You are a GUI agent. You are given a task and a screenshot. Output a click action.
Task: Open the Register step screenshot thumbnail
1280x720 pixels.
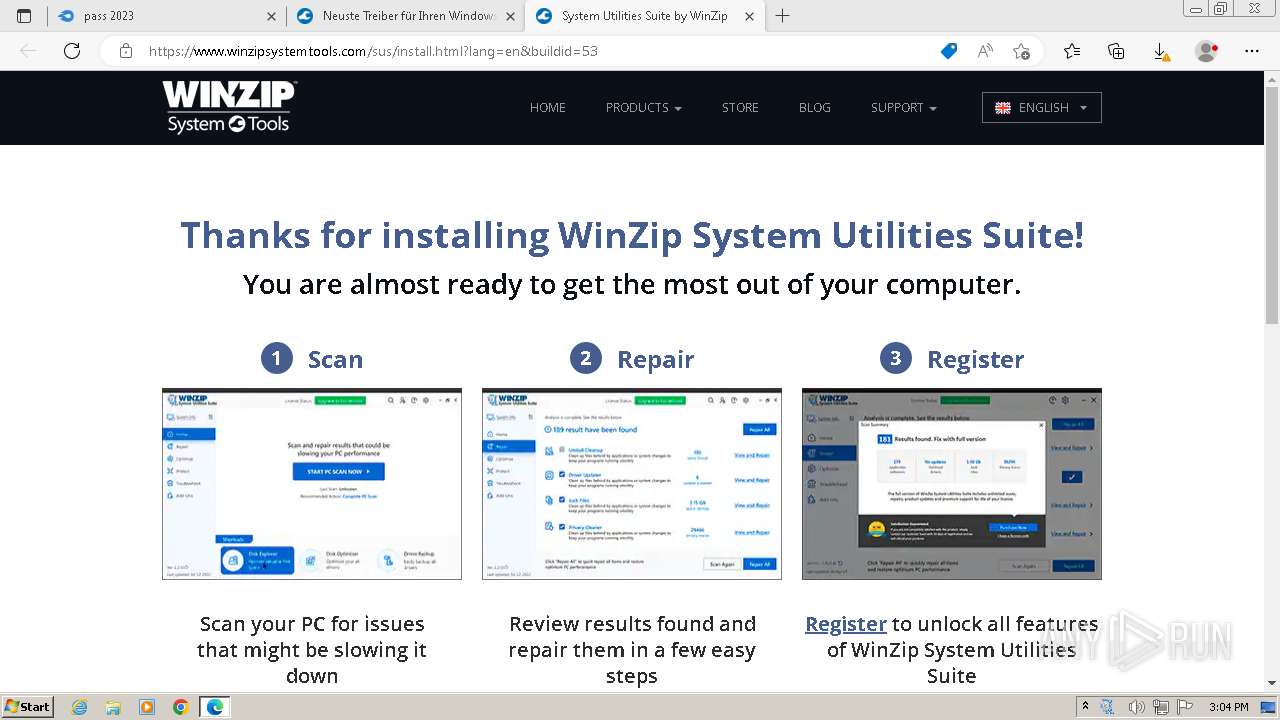[x=952, y=484]
